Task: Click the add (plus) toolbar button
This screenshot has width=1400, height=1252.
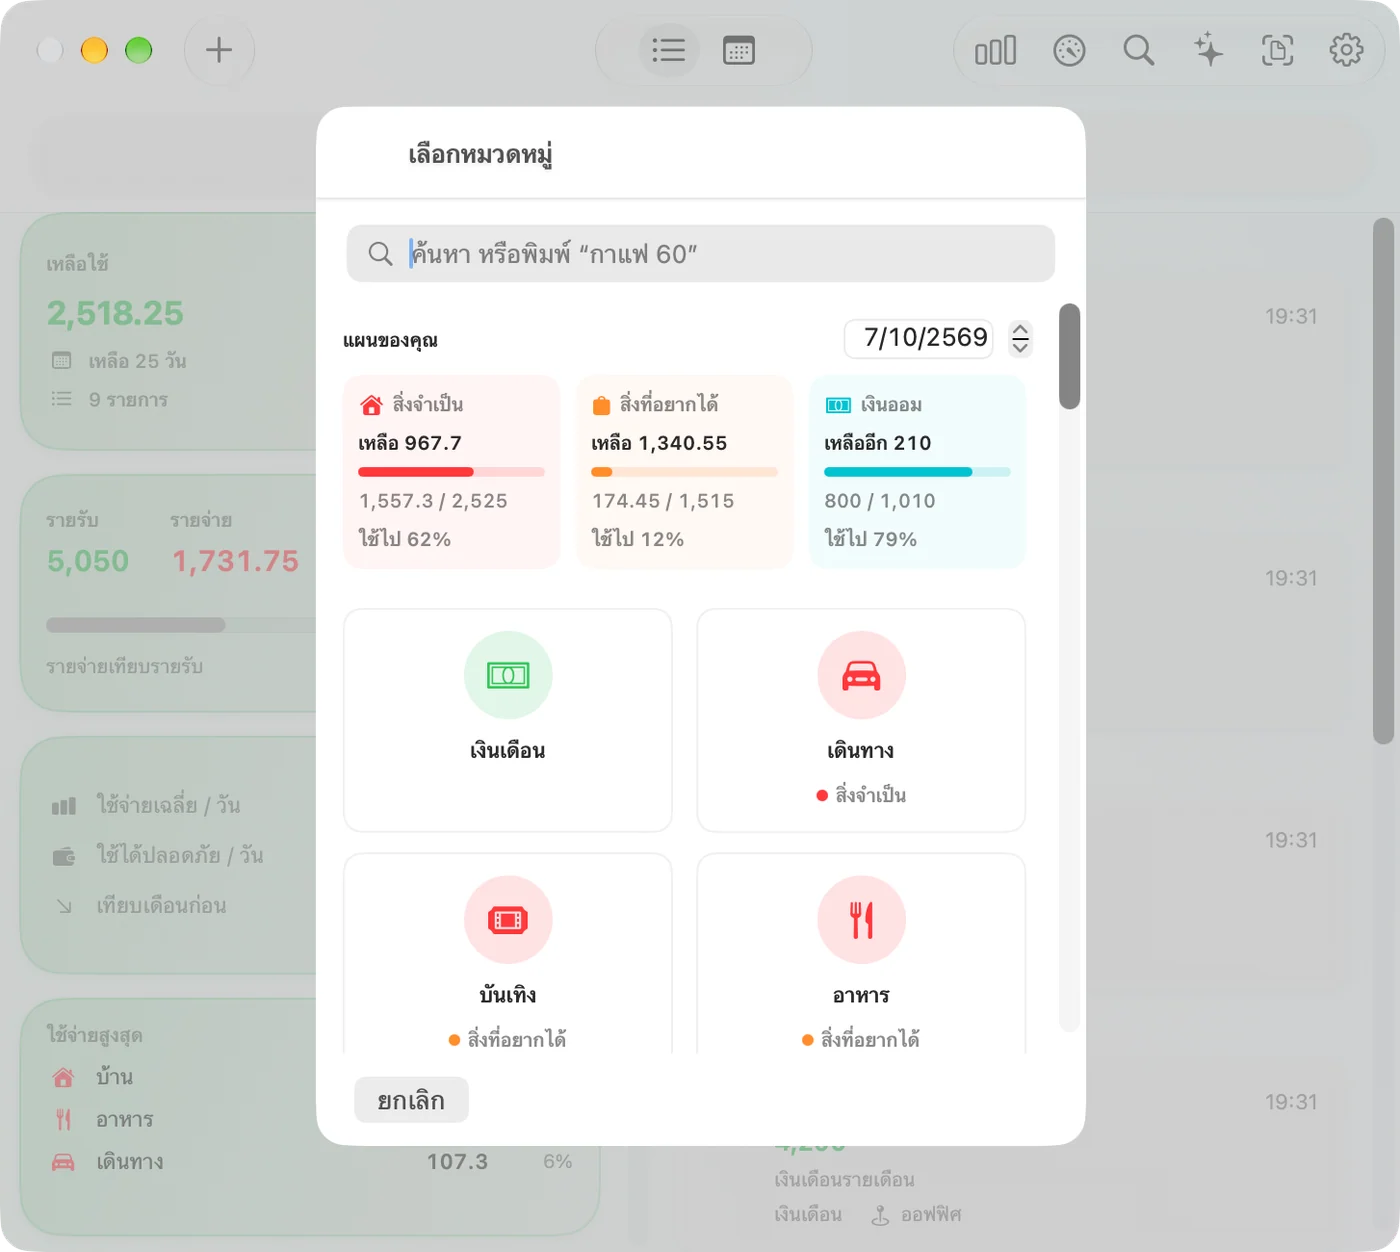Action: [219, 50]
